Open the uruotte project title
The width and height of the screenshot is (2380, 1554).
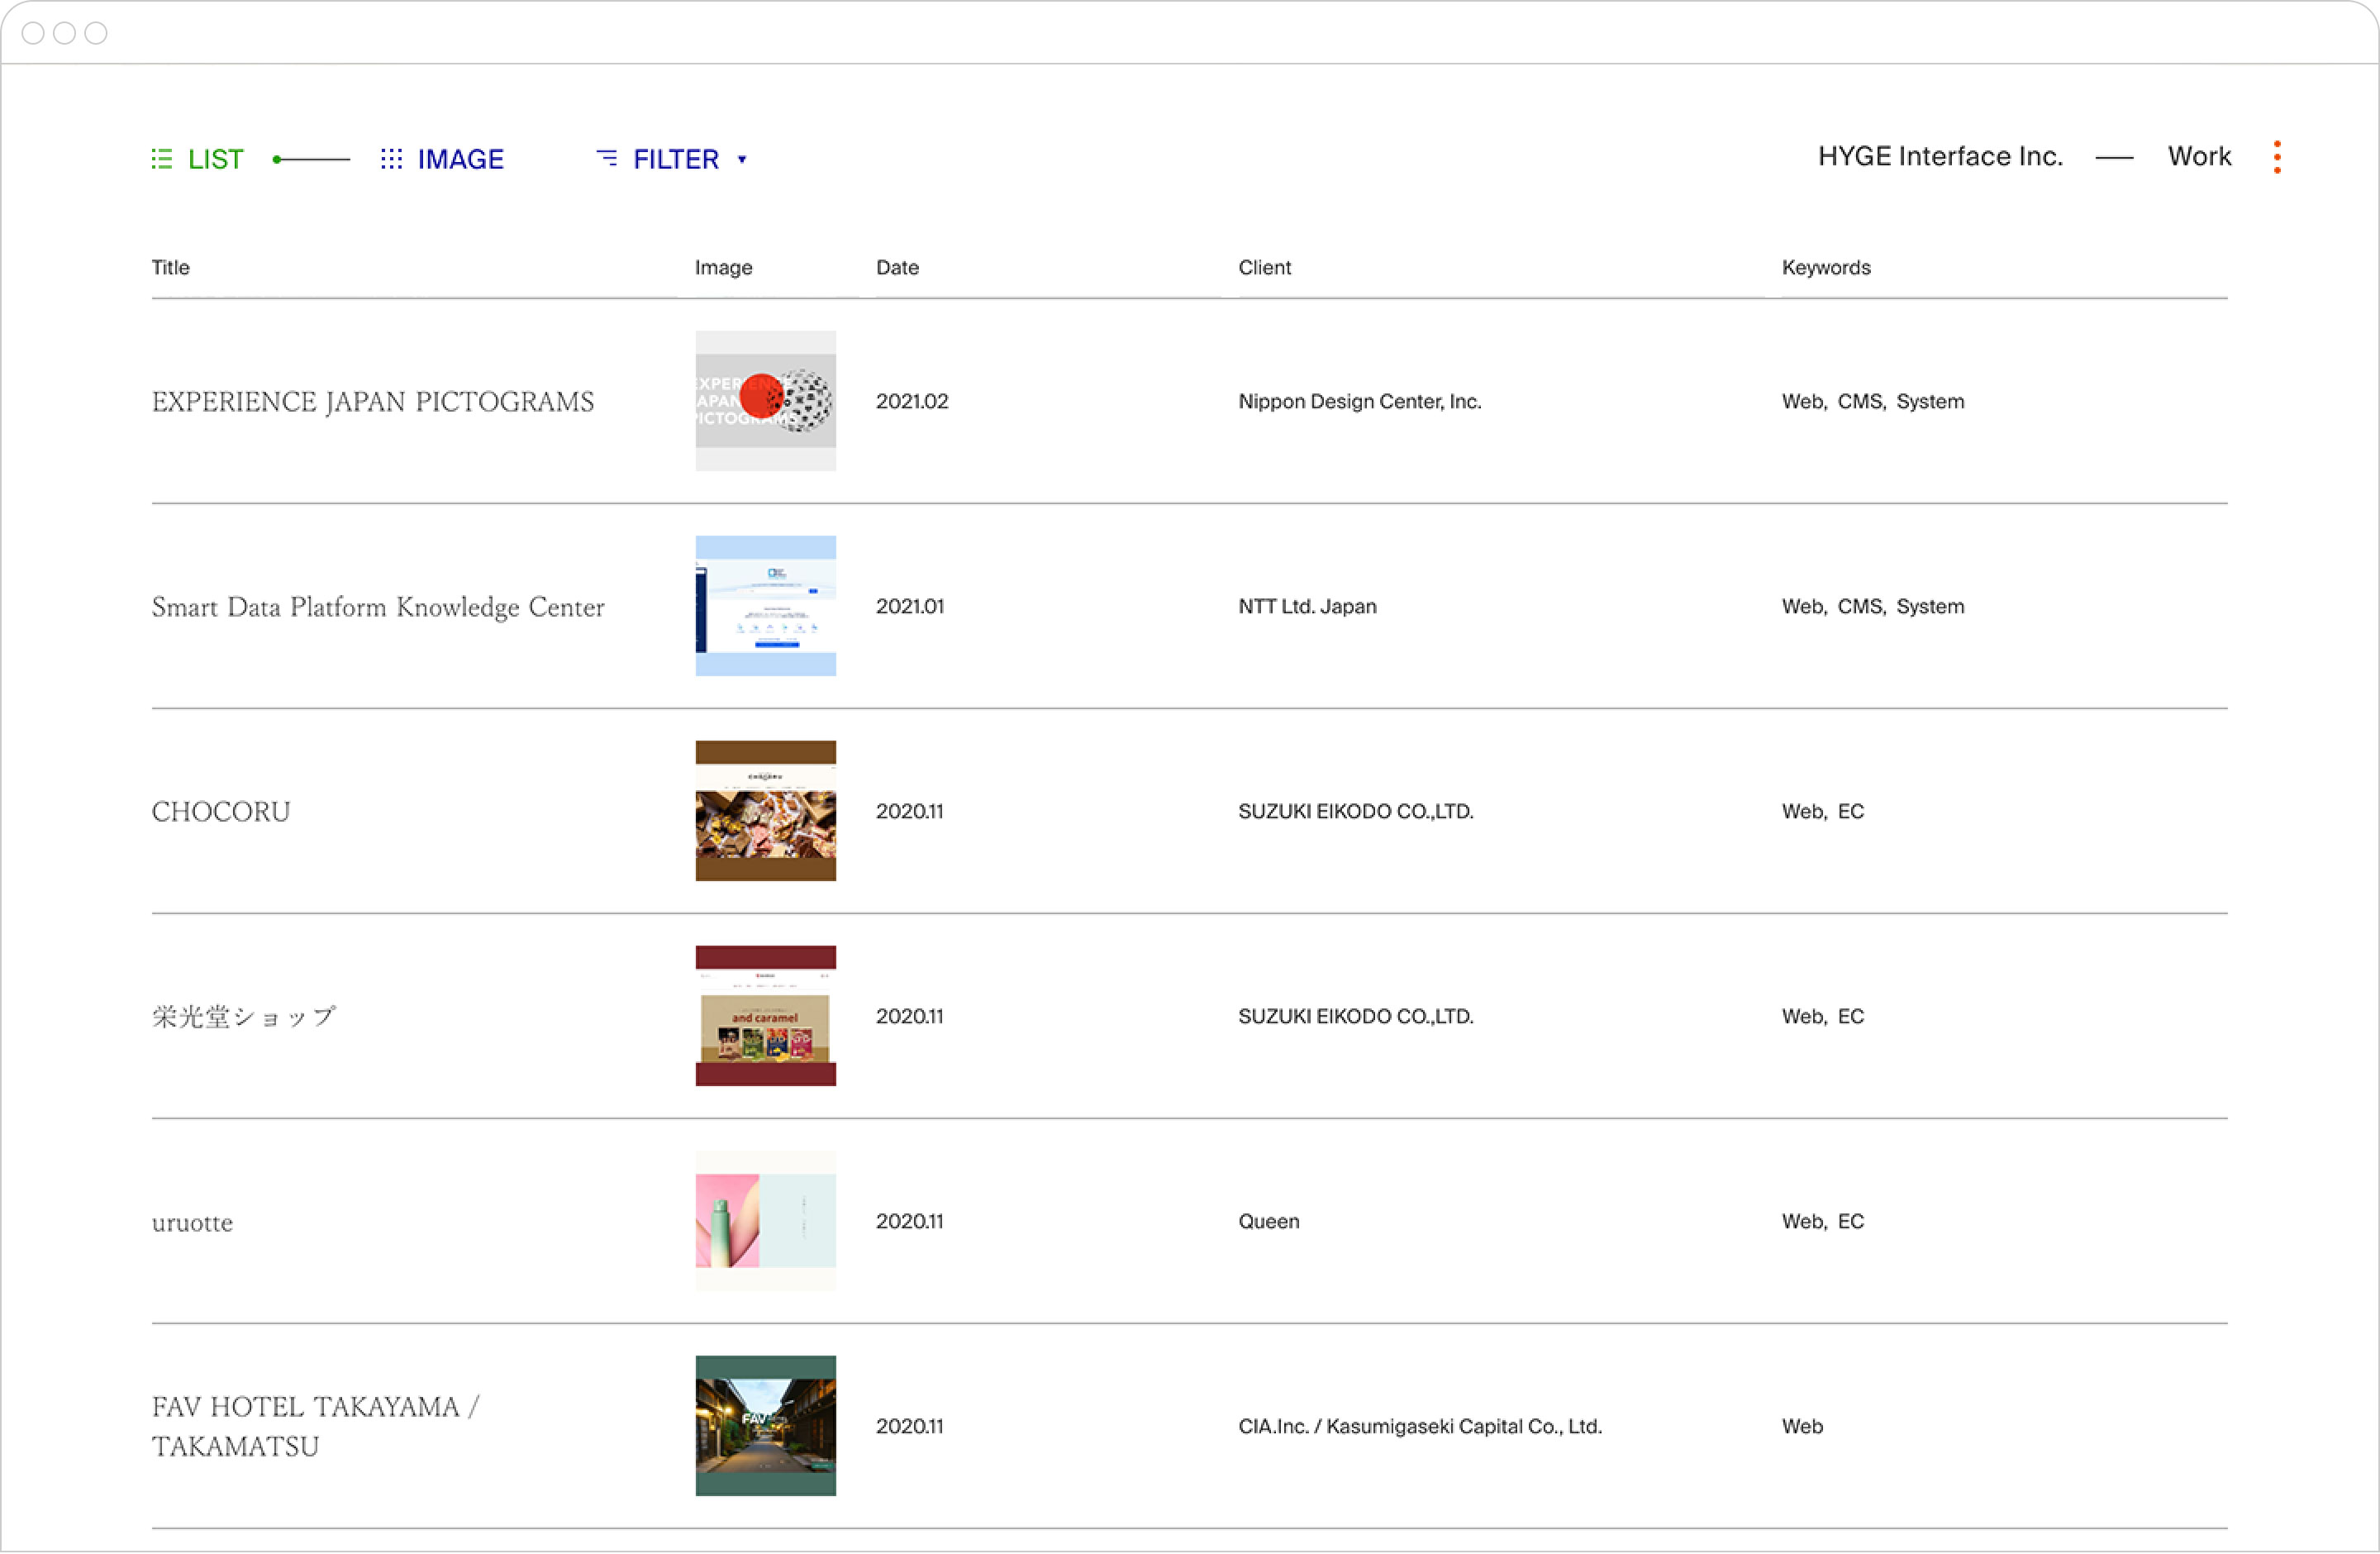pos(192,1222)
